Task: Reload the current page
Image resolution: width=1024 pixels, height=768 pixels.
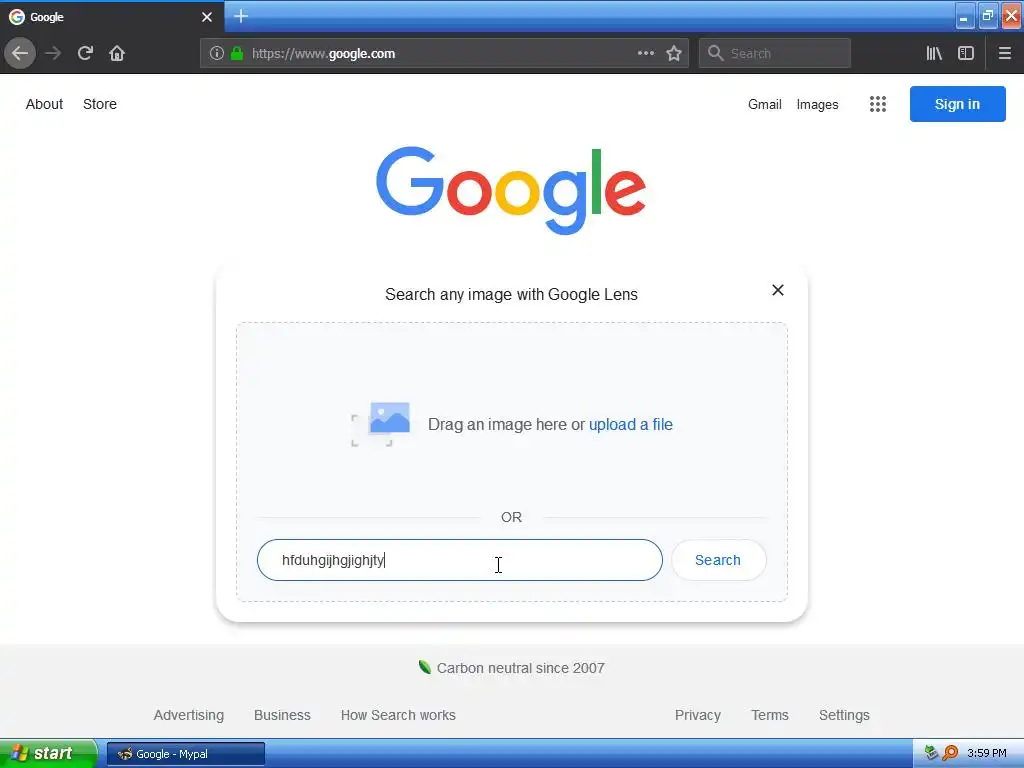Action: 85,53
